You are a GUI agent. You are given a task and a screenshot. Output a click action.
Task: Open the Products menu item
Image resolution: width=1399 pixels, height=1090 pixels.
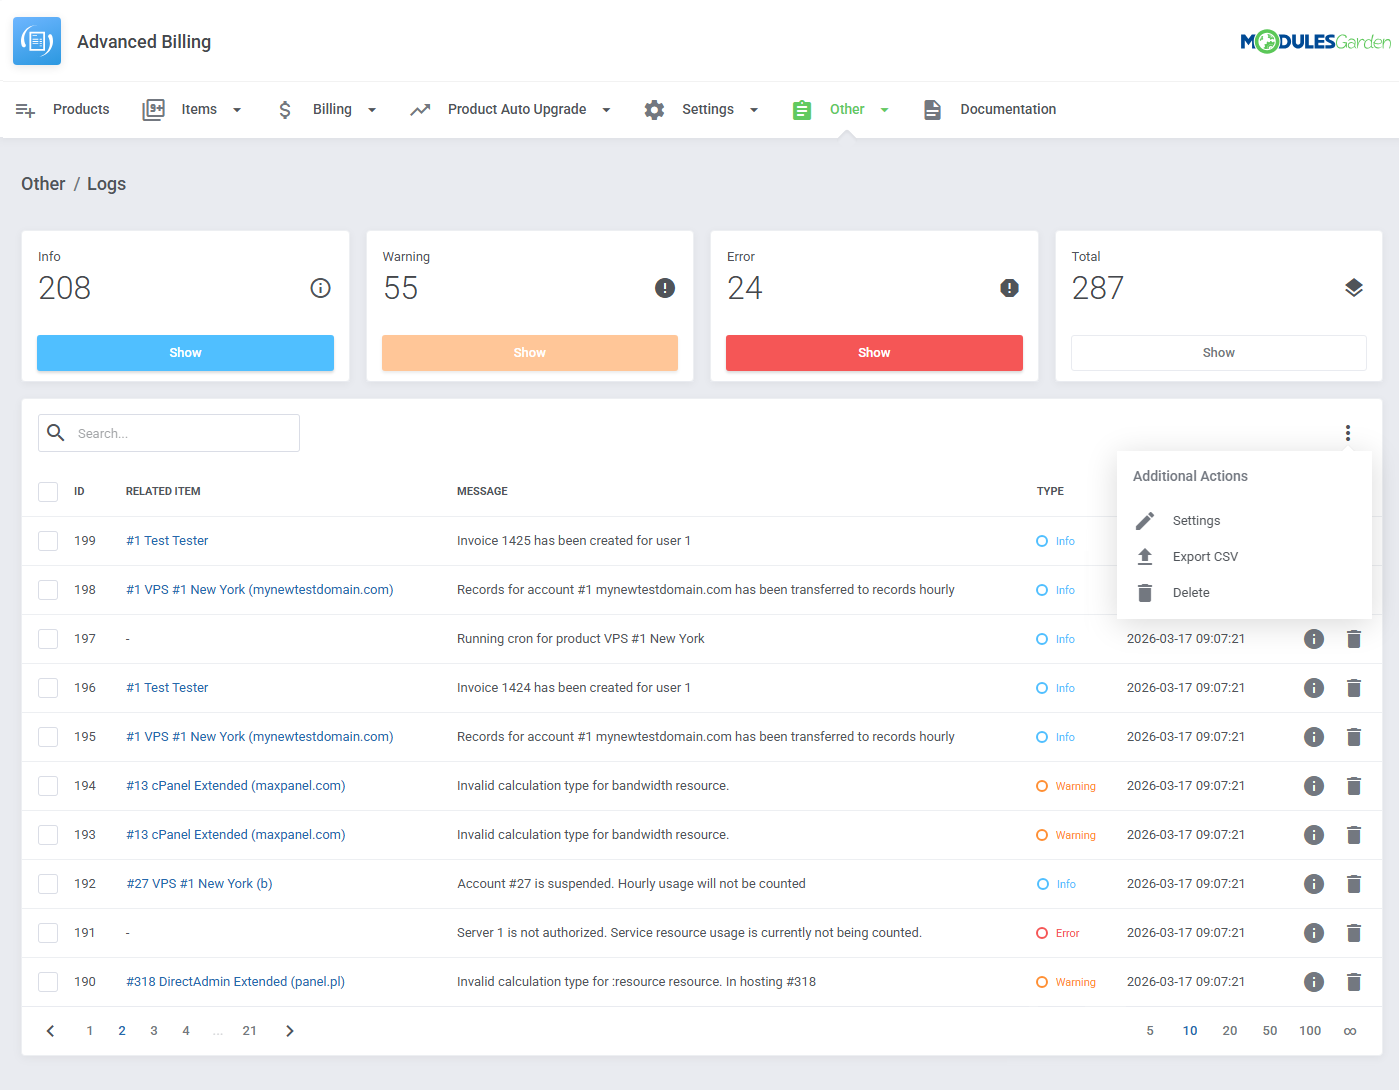pyautogui.click(x=81, y=109)
